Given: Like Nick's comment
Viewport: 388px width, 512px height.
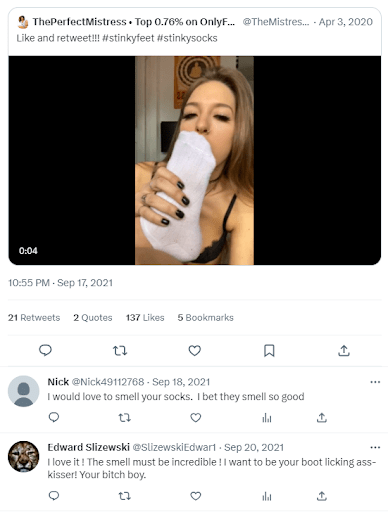Looking at the screenshot, I should tap(196, 418).
